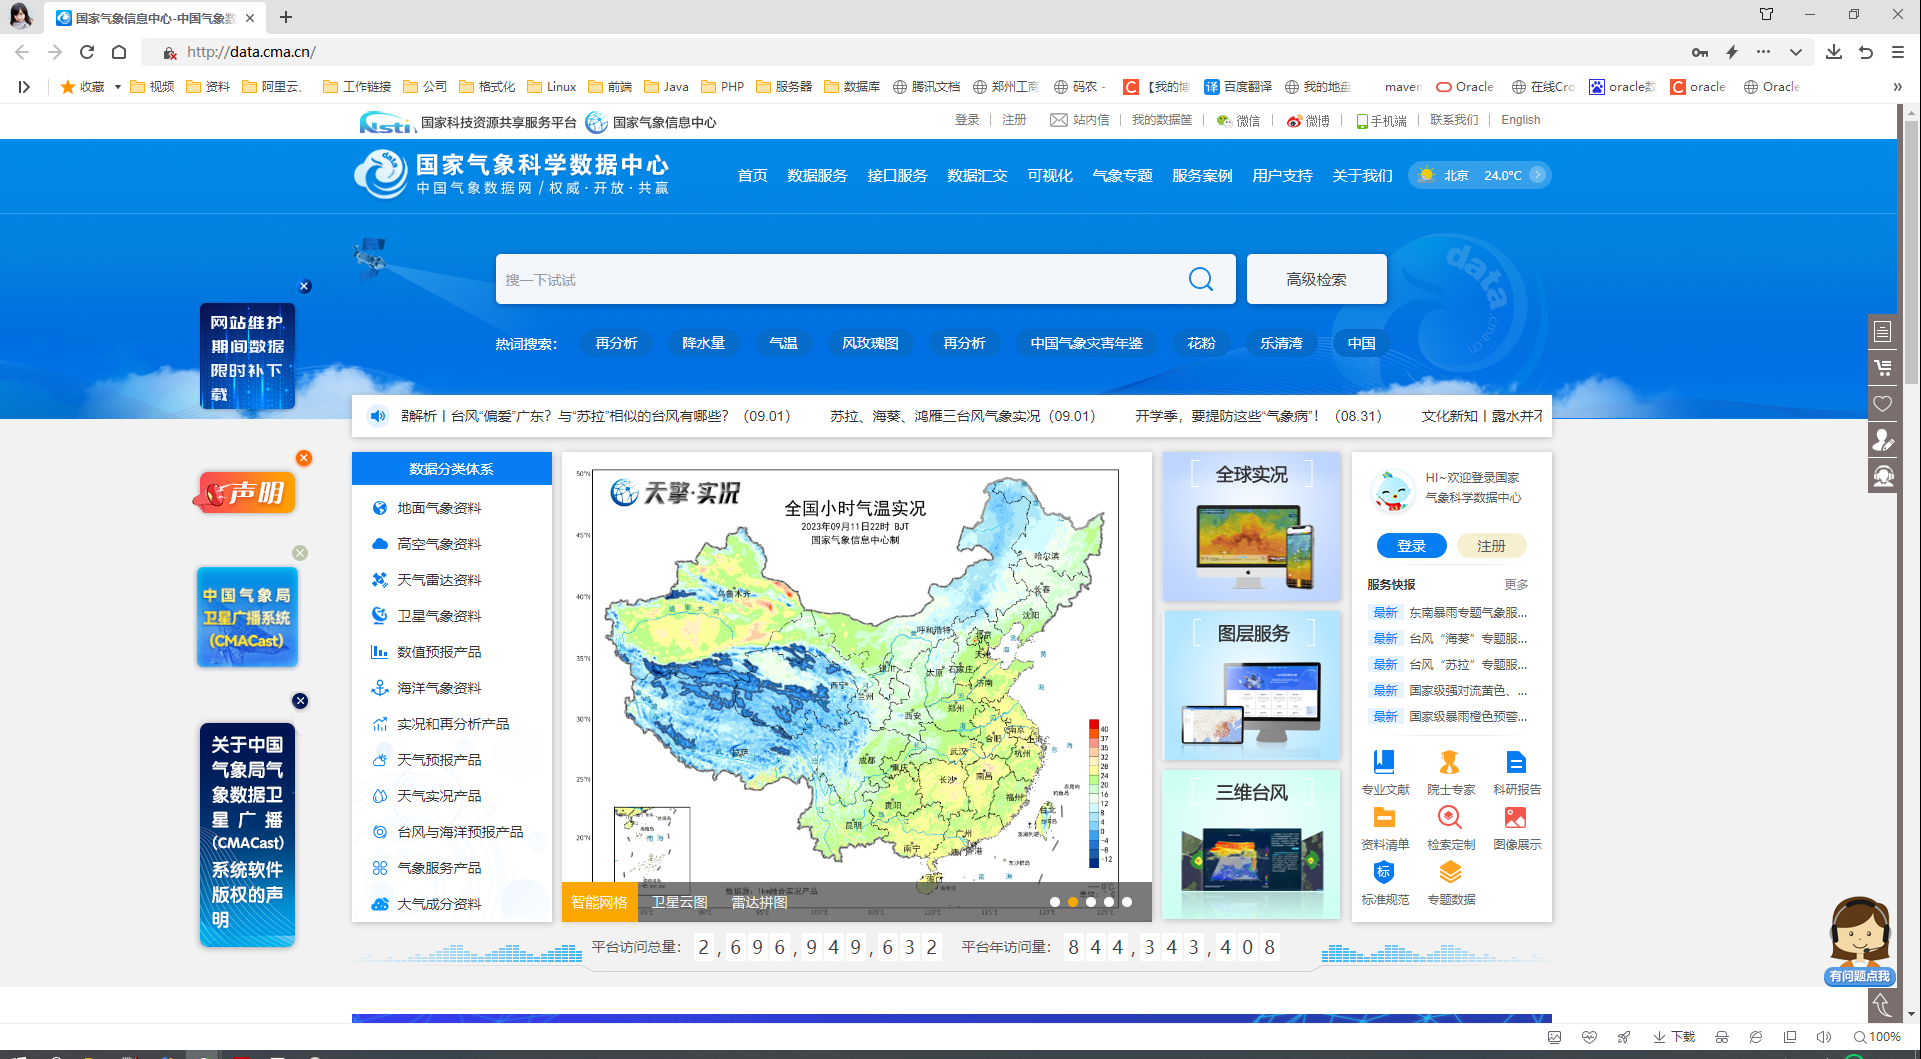1921x1059 pixels.
Task: Click the customer service headset sidebar icon
Action: pyautogui.click(x=1883, y=476)
